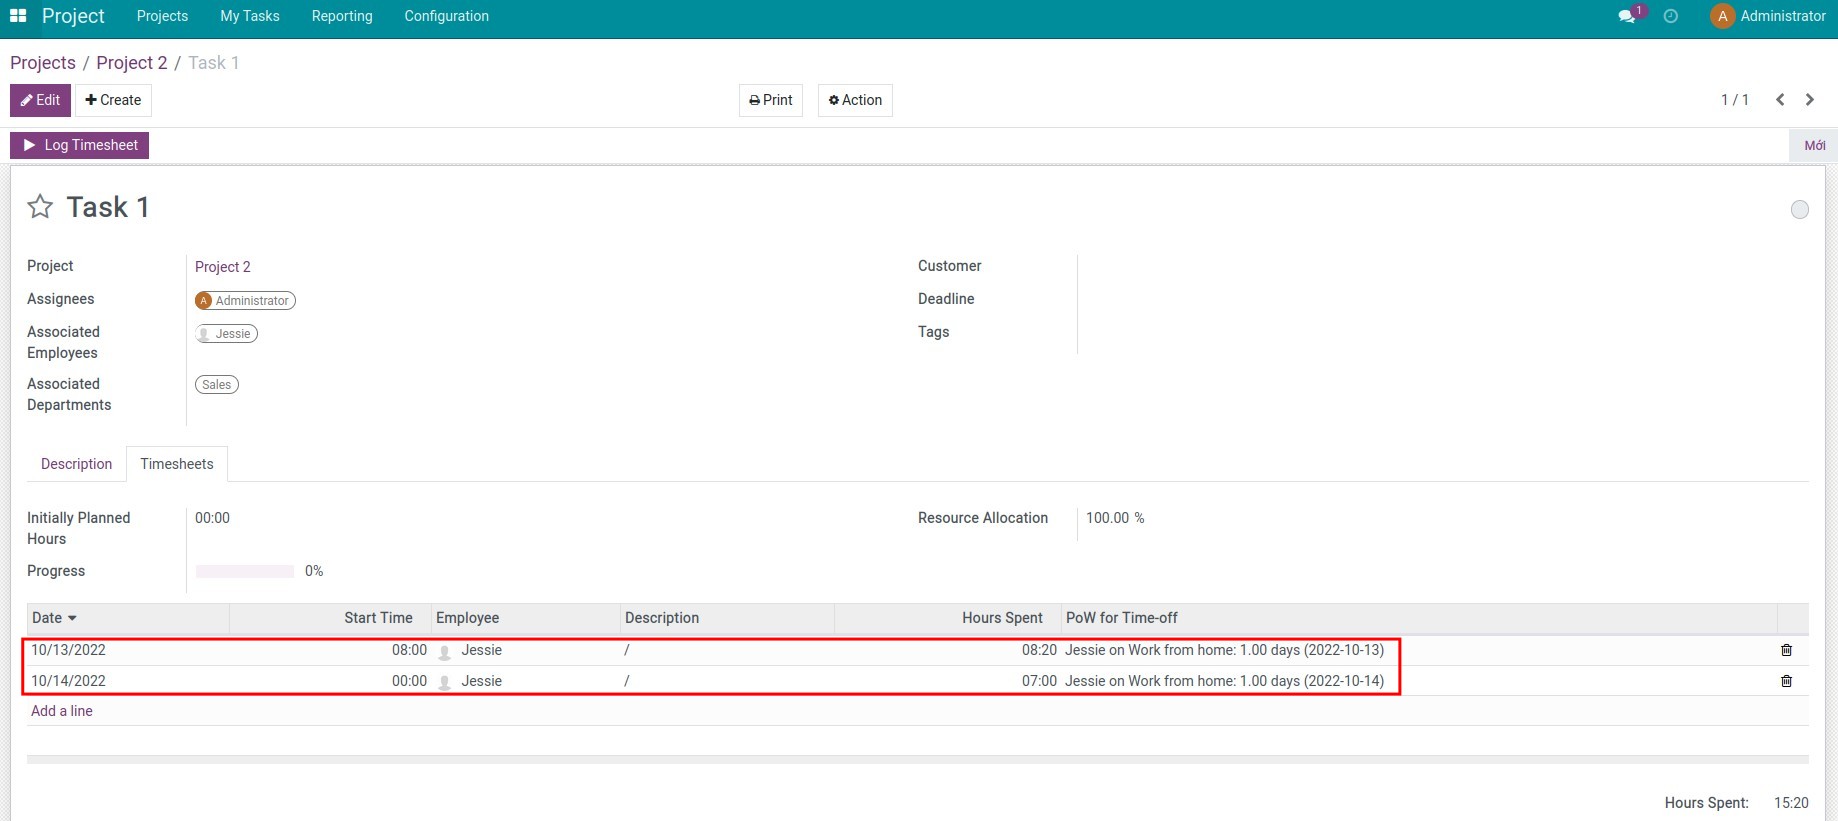Click the Administrator avatar in top bar
1838x821 pixels.
[x=1722, y=16]
